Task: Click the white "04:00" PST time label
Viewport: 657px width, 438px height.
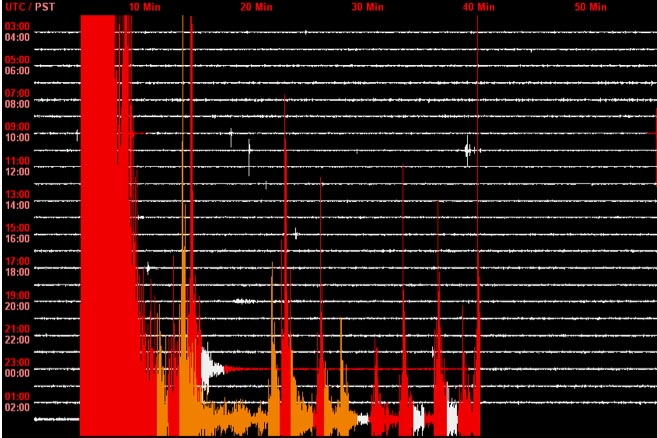Action: [17, 37]
